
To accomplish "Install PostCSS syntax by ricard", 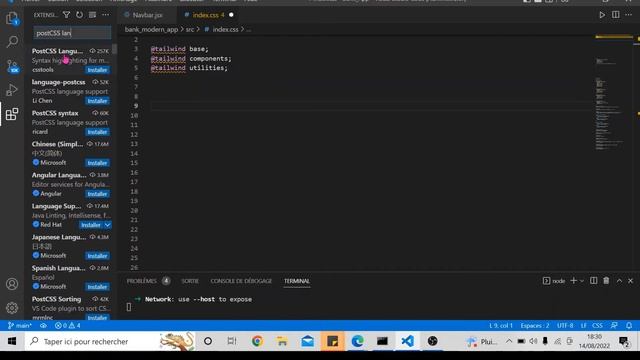I will pos(97,132).
